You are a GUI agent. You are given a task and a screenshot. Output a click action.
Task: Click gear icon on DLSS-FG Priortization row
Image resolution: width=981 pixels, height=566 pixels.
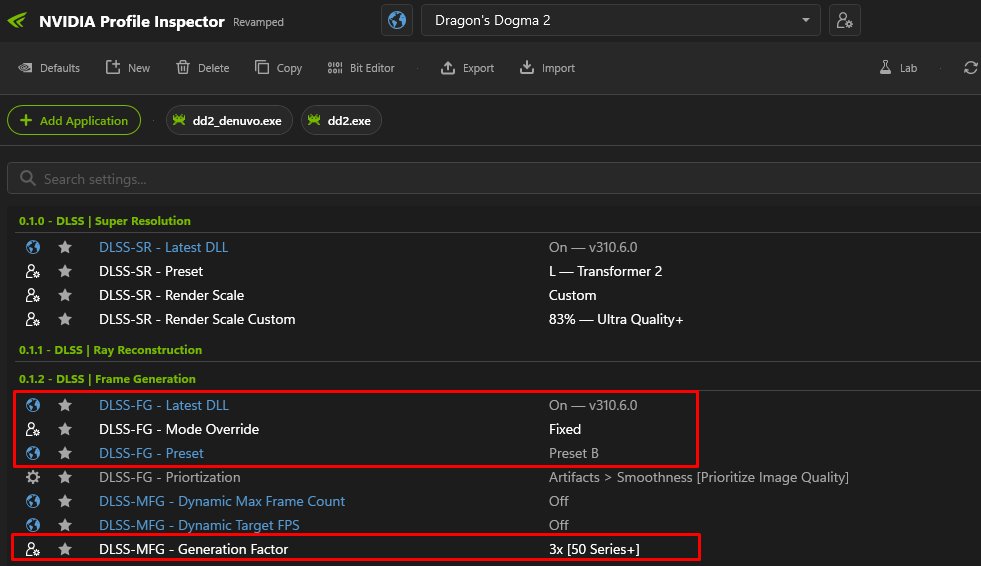[x=33, y=477]
